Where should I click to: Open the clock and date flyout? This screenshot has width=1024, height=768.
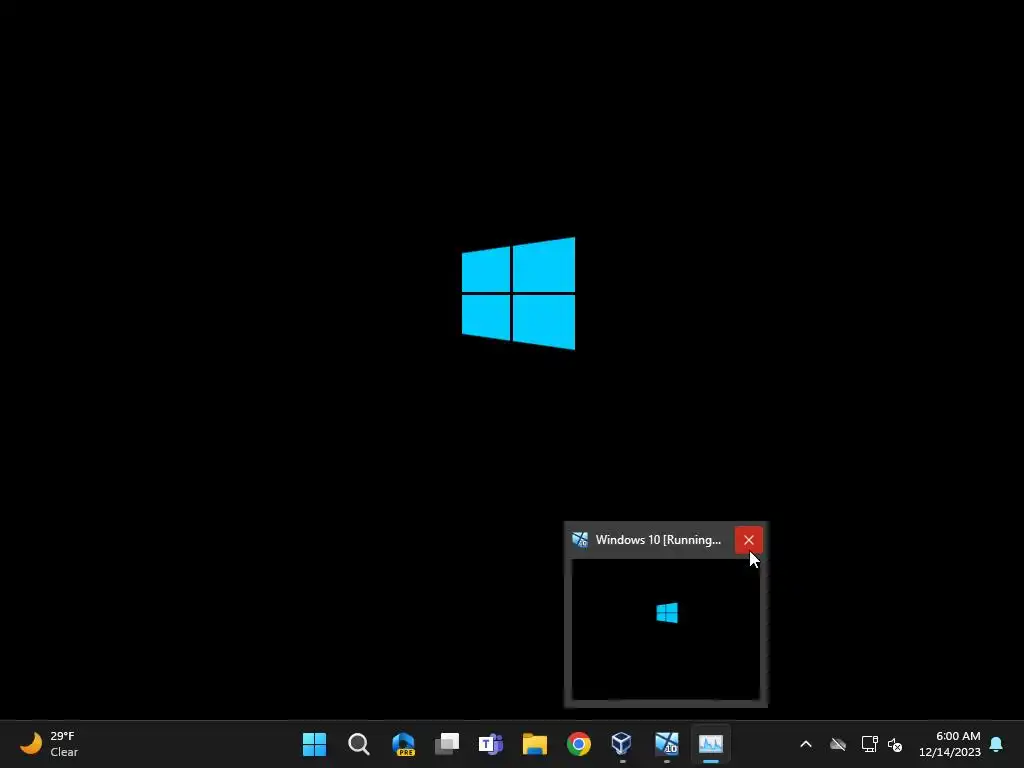coord(950,744)
